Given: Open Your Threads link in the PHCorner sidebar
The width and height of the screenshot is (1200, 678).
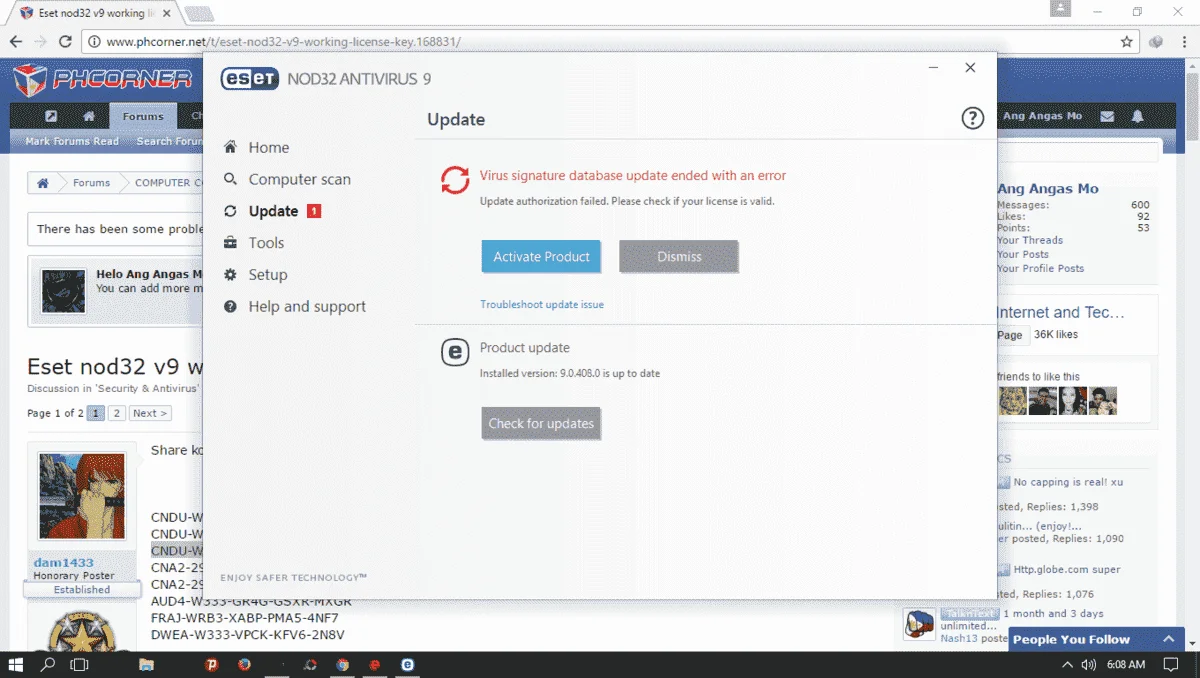Looking at the screenshot, I should click(1030, 240).
